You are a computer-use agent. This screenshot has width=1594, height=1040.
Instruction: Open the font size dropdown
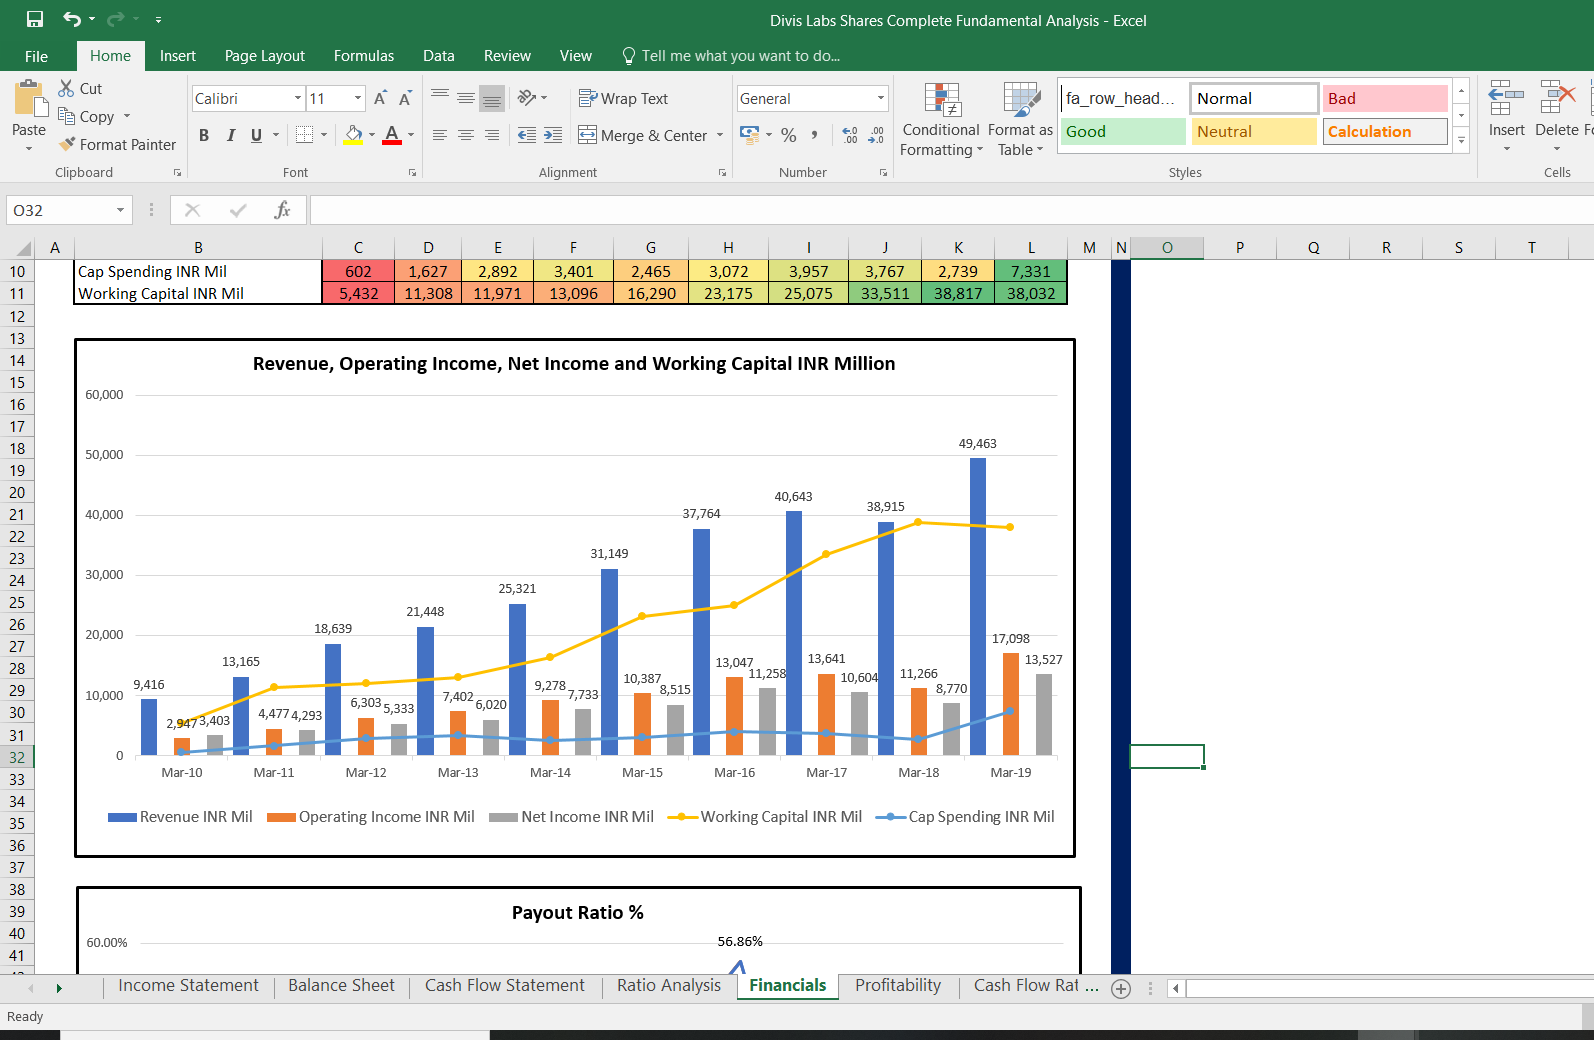coord(358,98)
